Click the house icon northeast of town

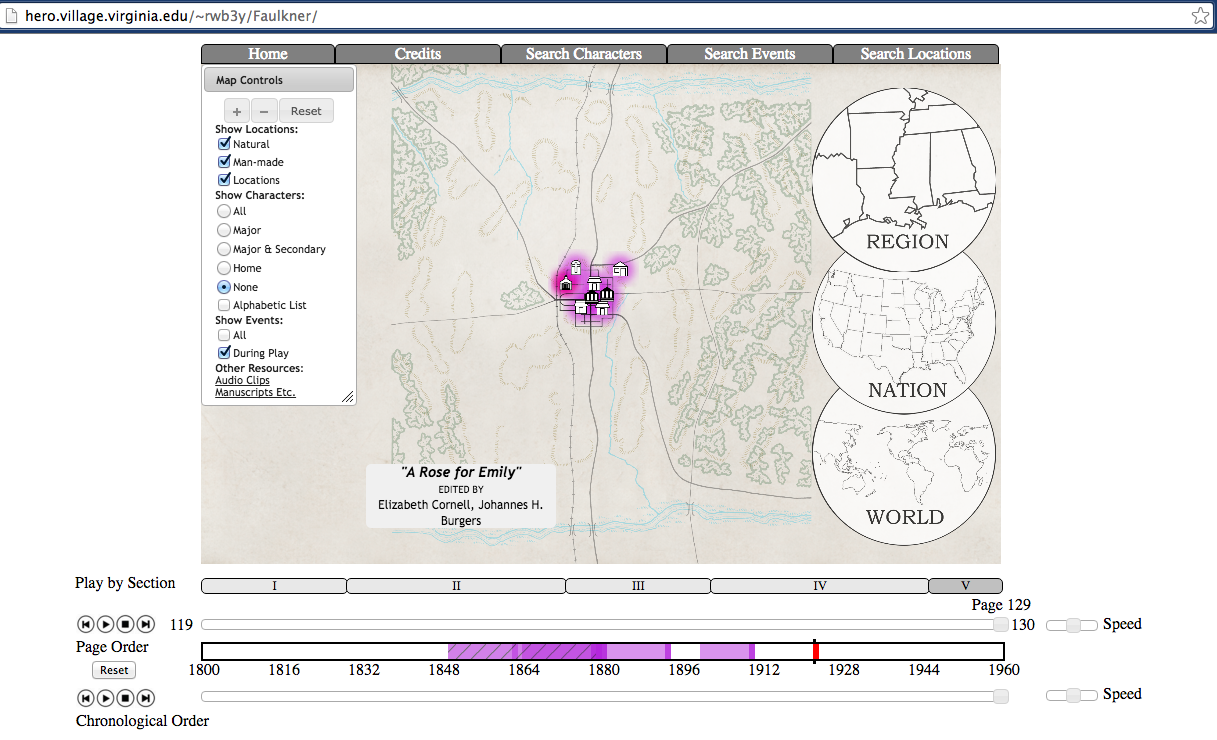point(621,268)
